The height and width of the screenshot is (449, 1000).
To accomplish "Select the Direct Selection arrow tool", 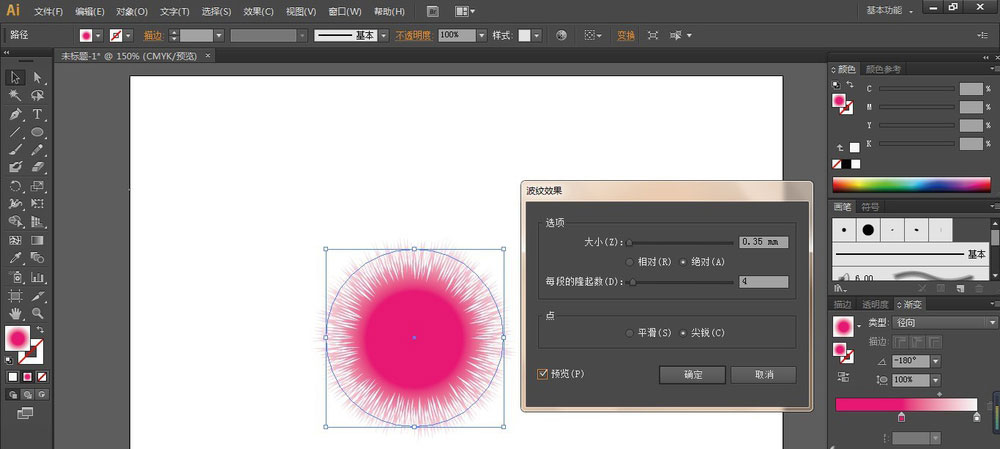I will pos(37,77).
